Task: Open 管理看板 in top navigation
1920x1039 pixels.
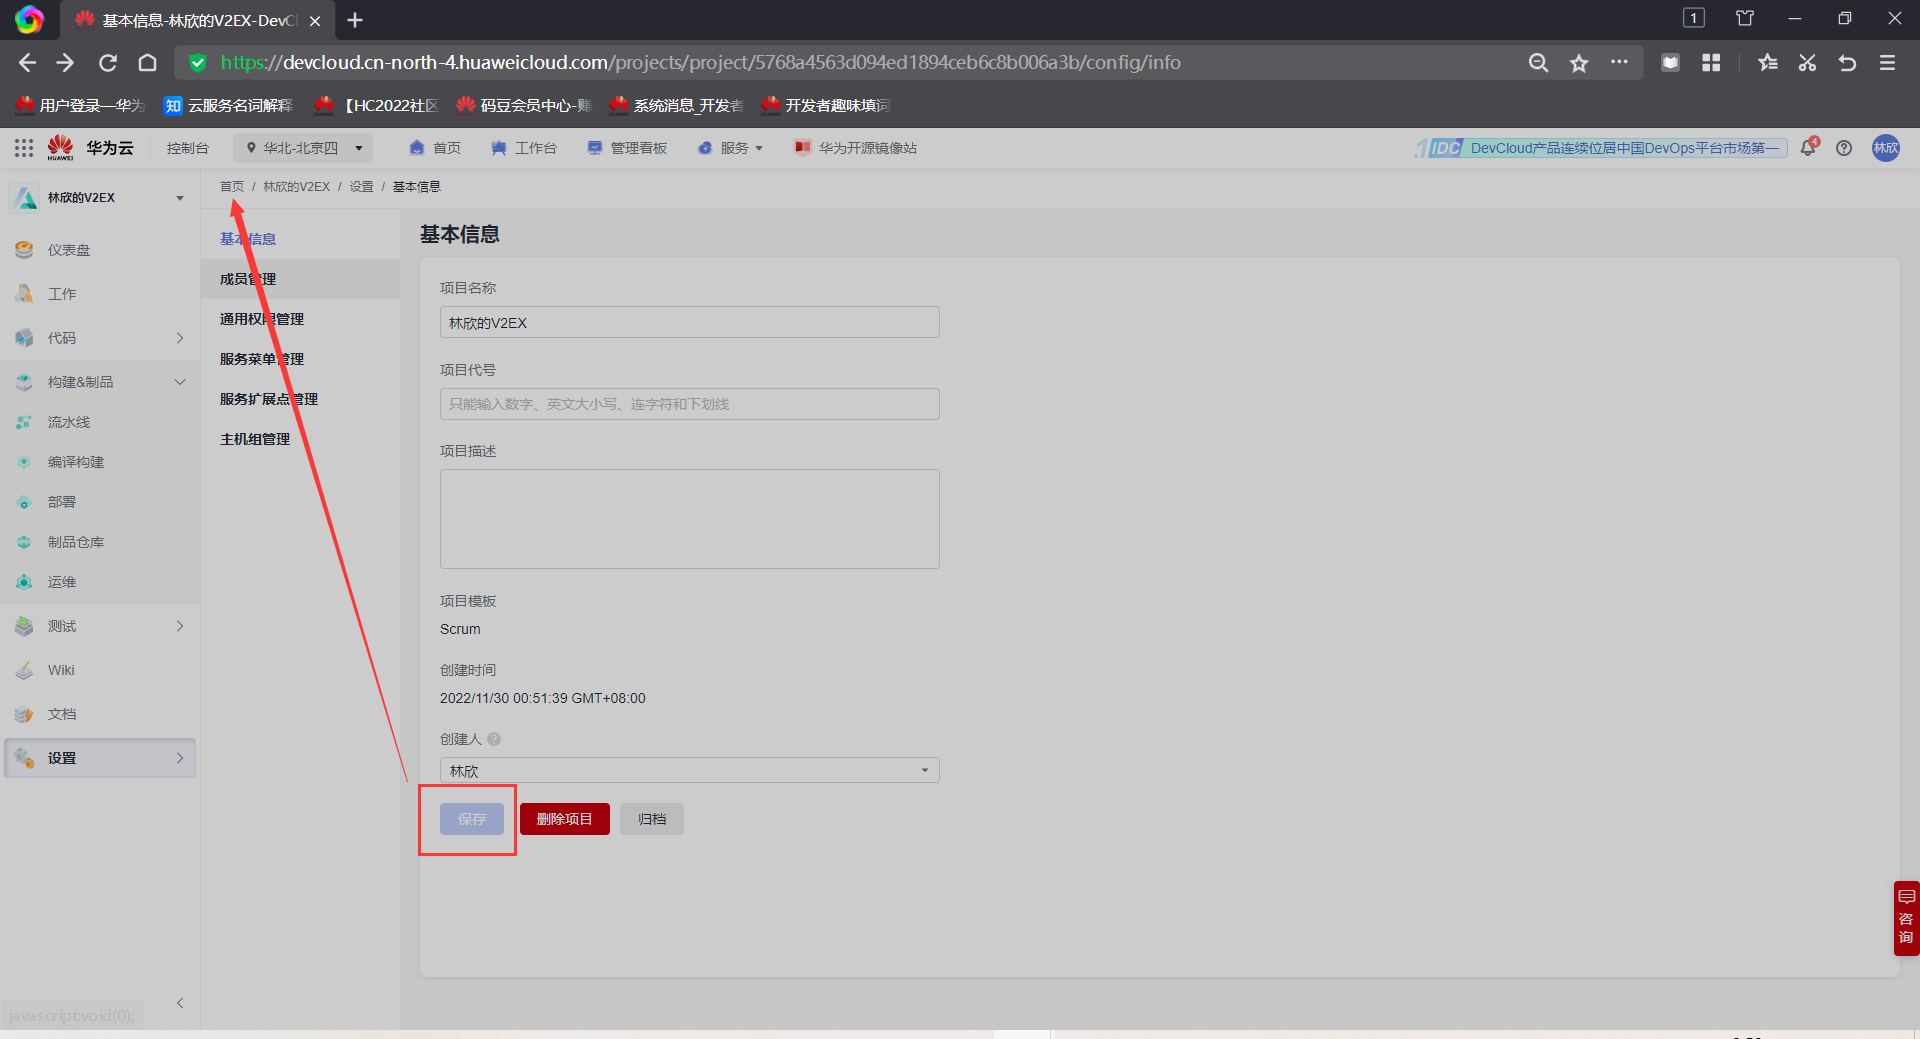Action: pyautogui.click(x=627, y=148)
